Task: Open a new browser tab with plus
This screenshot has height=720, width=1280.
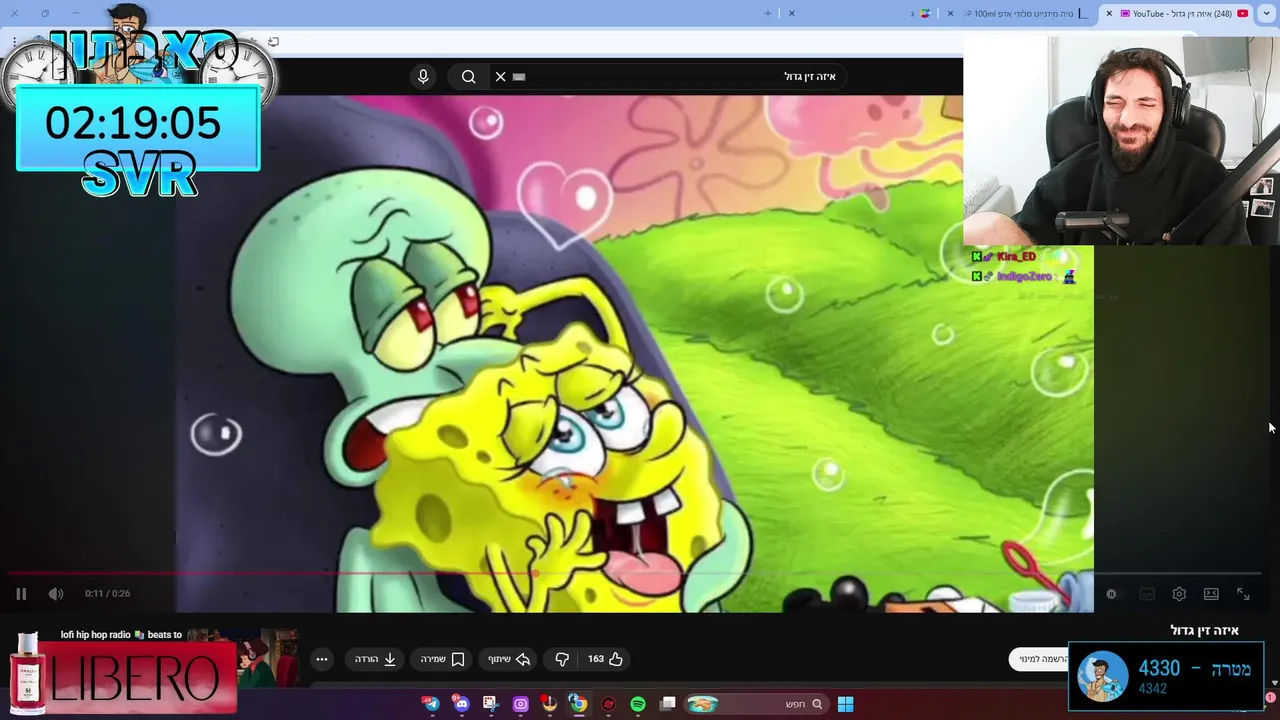Action: [768, 13]
